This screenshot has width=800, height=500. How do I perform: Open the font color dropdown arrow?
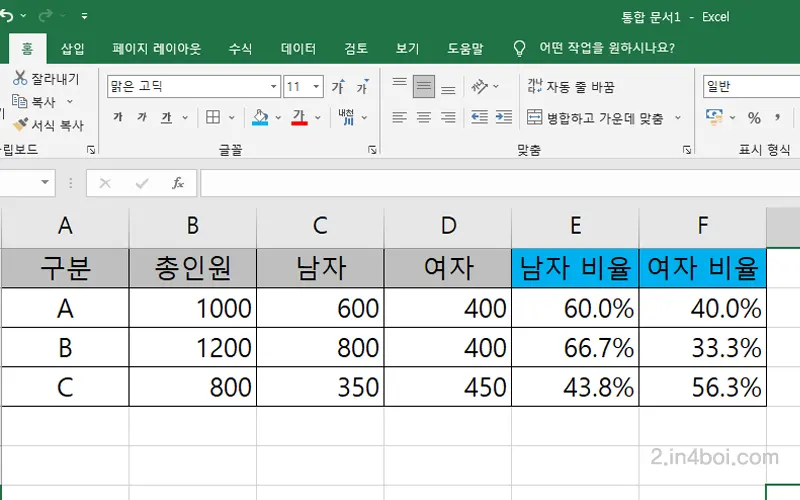(318, 118)
